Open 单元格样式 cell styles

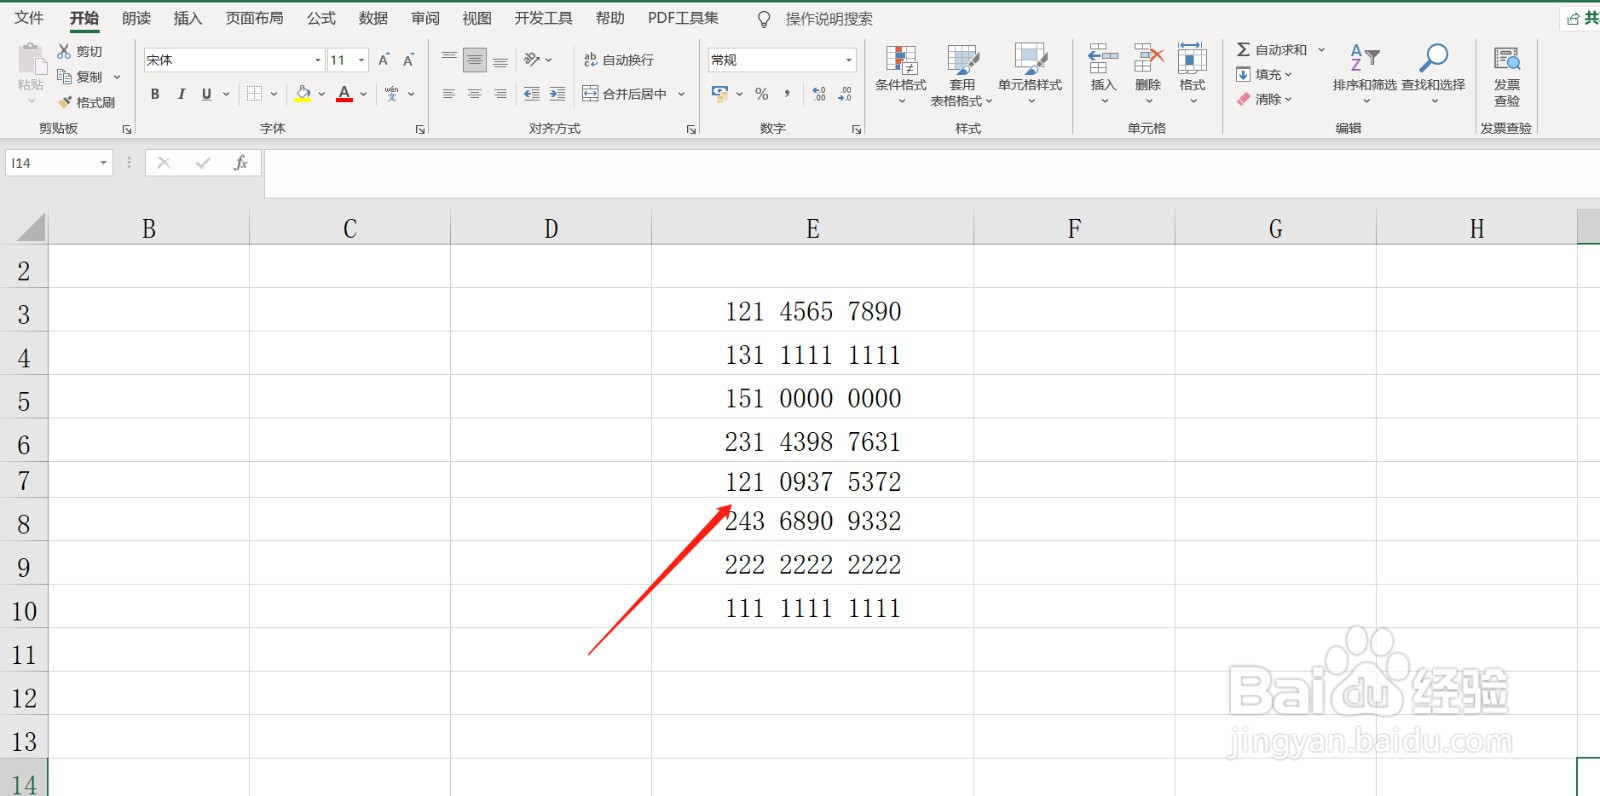pyautogui.click(x=1030, y=75)
